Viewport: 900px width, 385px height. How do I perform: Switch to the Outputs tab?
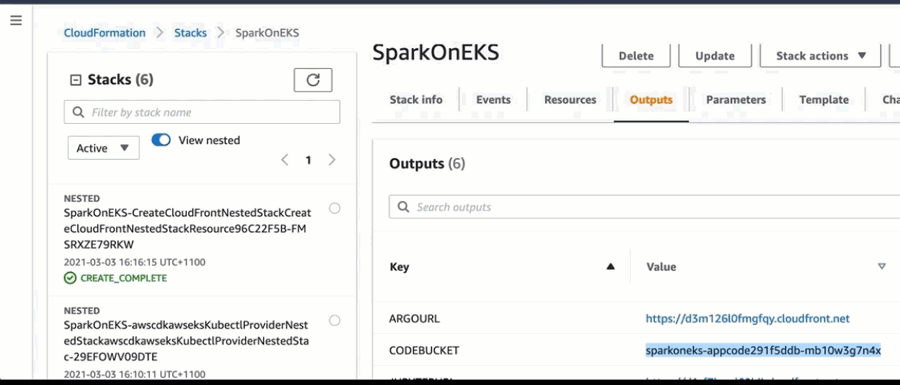(x=651, y=100)
